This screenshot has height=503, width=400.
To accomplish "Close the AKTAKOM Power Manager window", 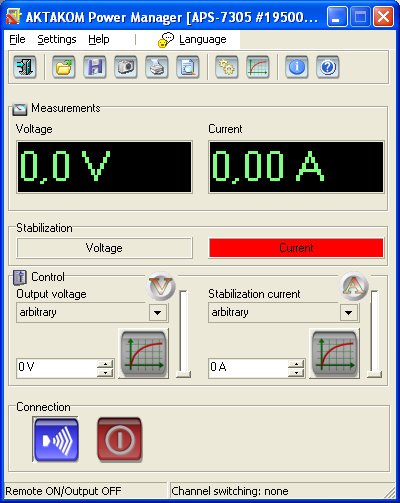I will (x=383, y=17).
